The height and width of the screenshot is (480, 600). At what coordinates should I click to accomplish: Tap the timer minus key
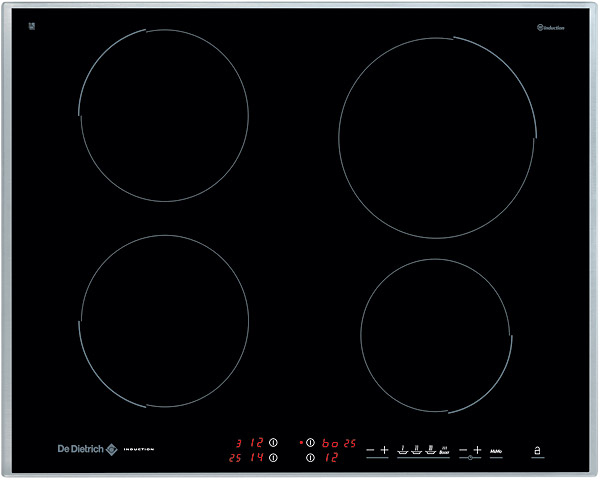point(464,451)
